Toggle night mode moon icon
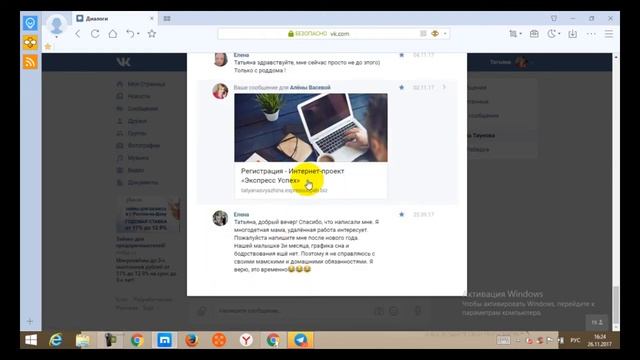The image size is (640, 360). (551, 34)
